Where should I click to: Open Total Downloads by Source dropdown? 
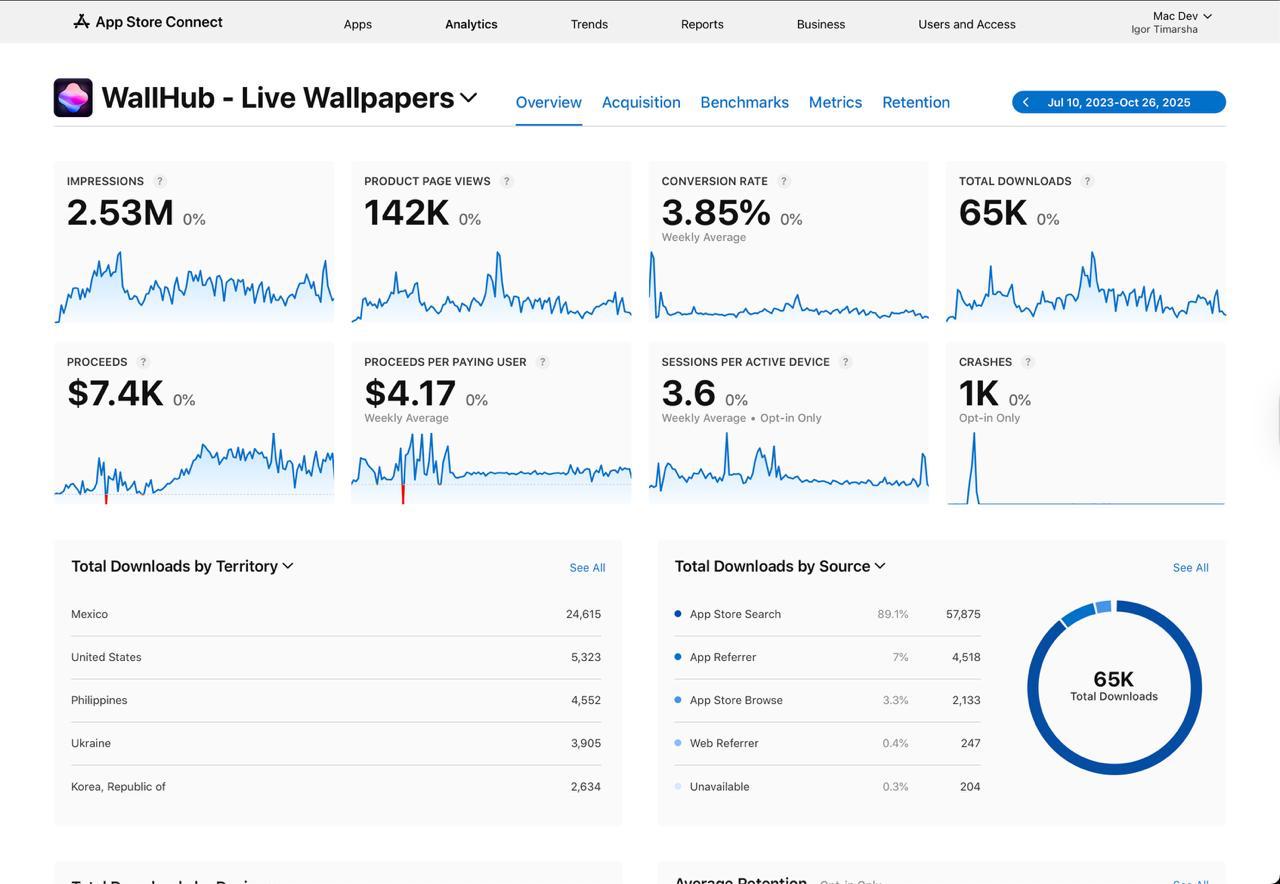(880, 566)
